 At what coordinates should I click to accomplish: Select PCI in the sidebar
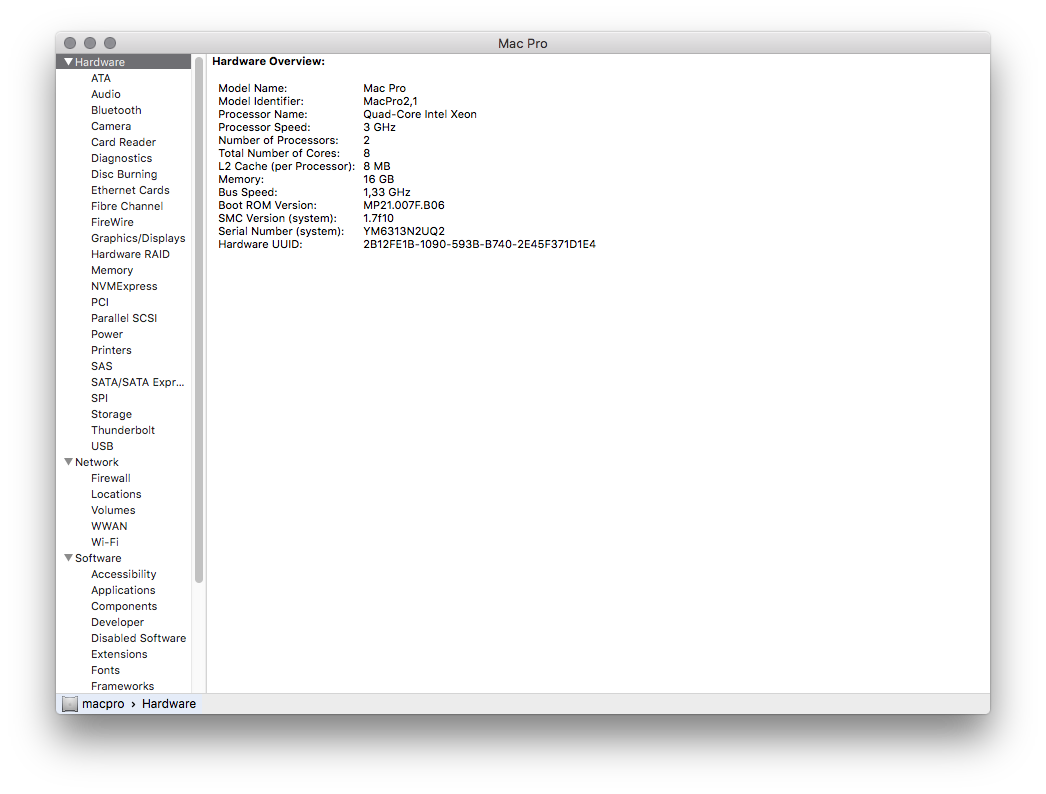click(x=99, y=302)
